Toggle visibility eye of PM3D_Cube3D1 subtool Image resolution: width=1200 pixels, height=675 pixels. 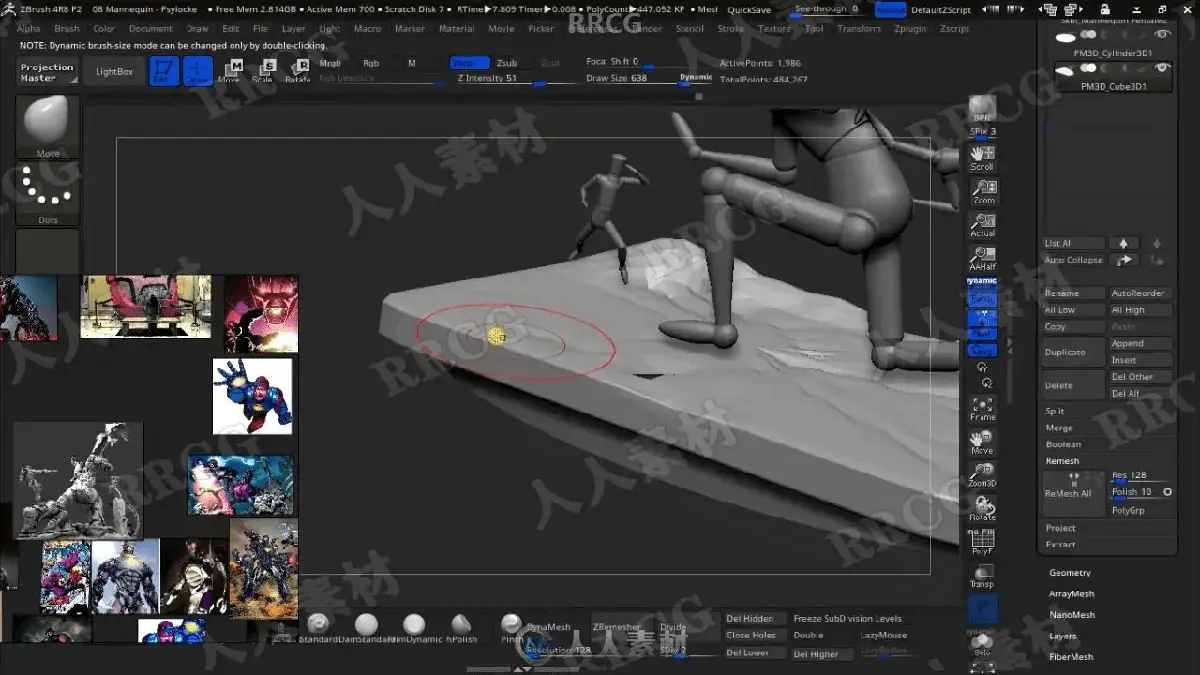tap(1161, 68)
